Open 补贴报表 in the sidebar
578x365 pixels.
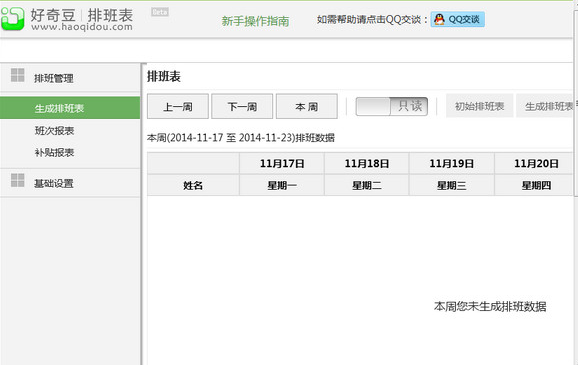pyautogui.click(x=55, y=153)
